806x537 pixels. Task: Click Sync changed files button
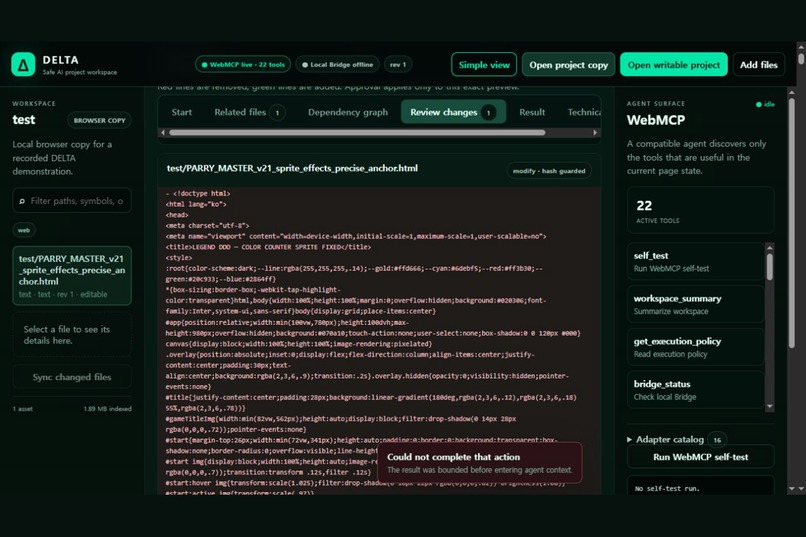point(72,377)
